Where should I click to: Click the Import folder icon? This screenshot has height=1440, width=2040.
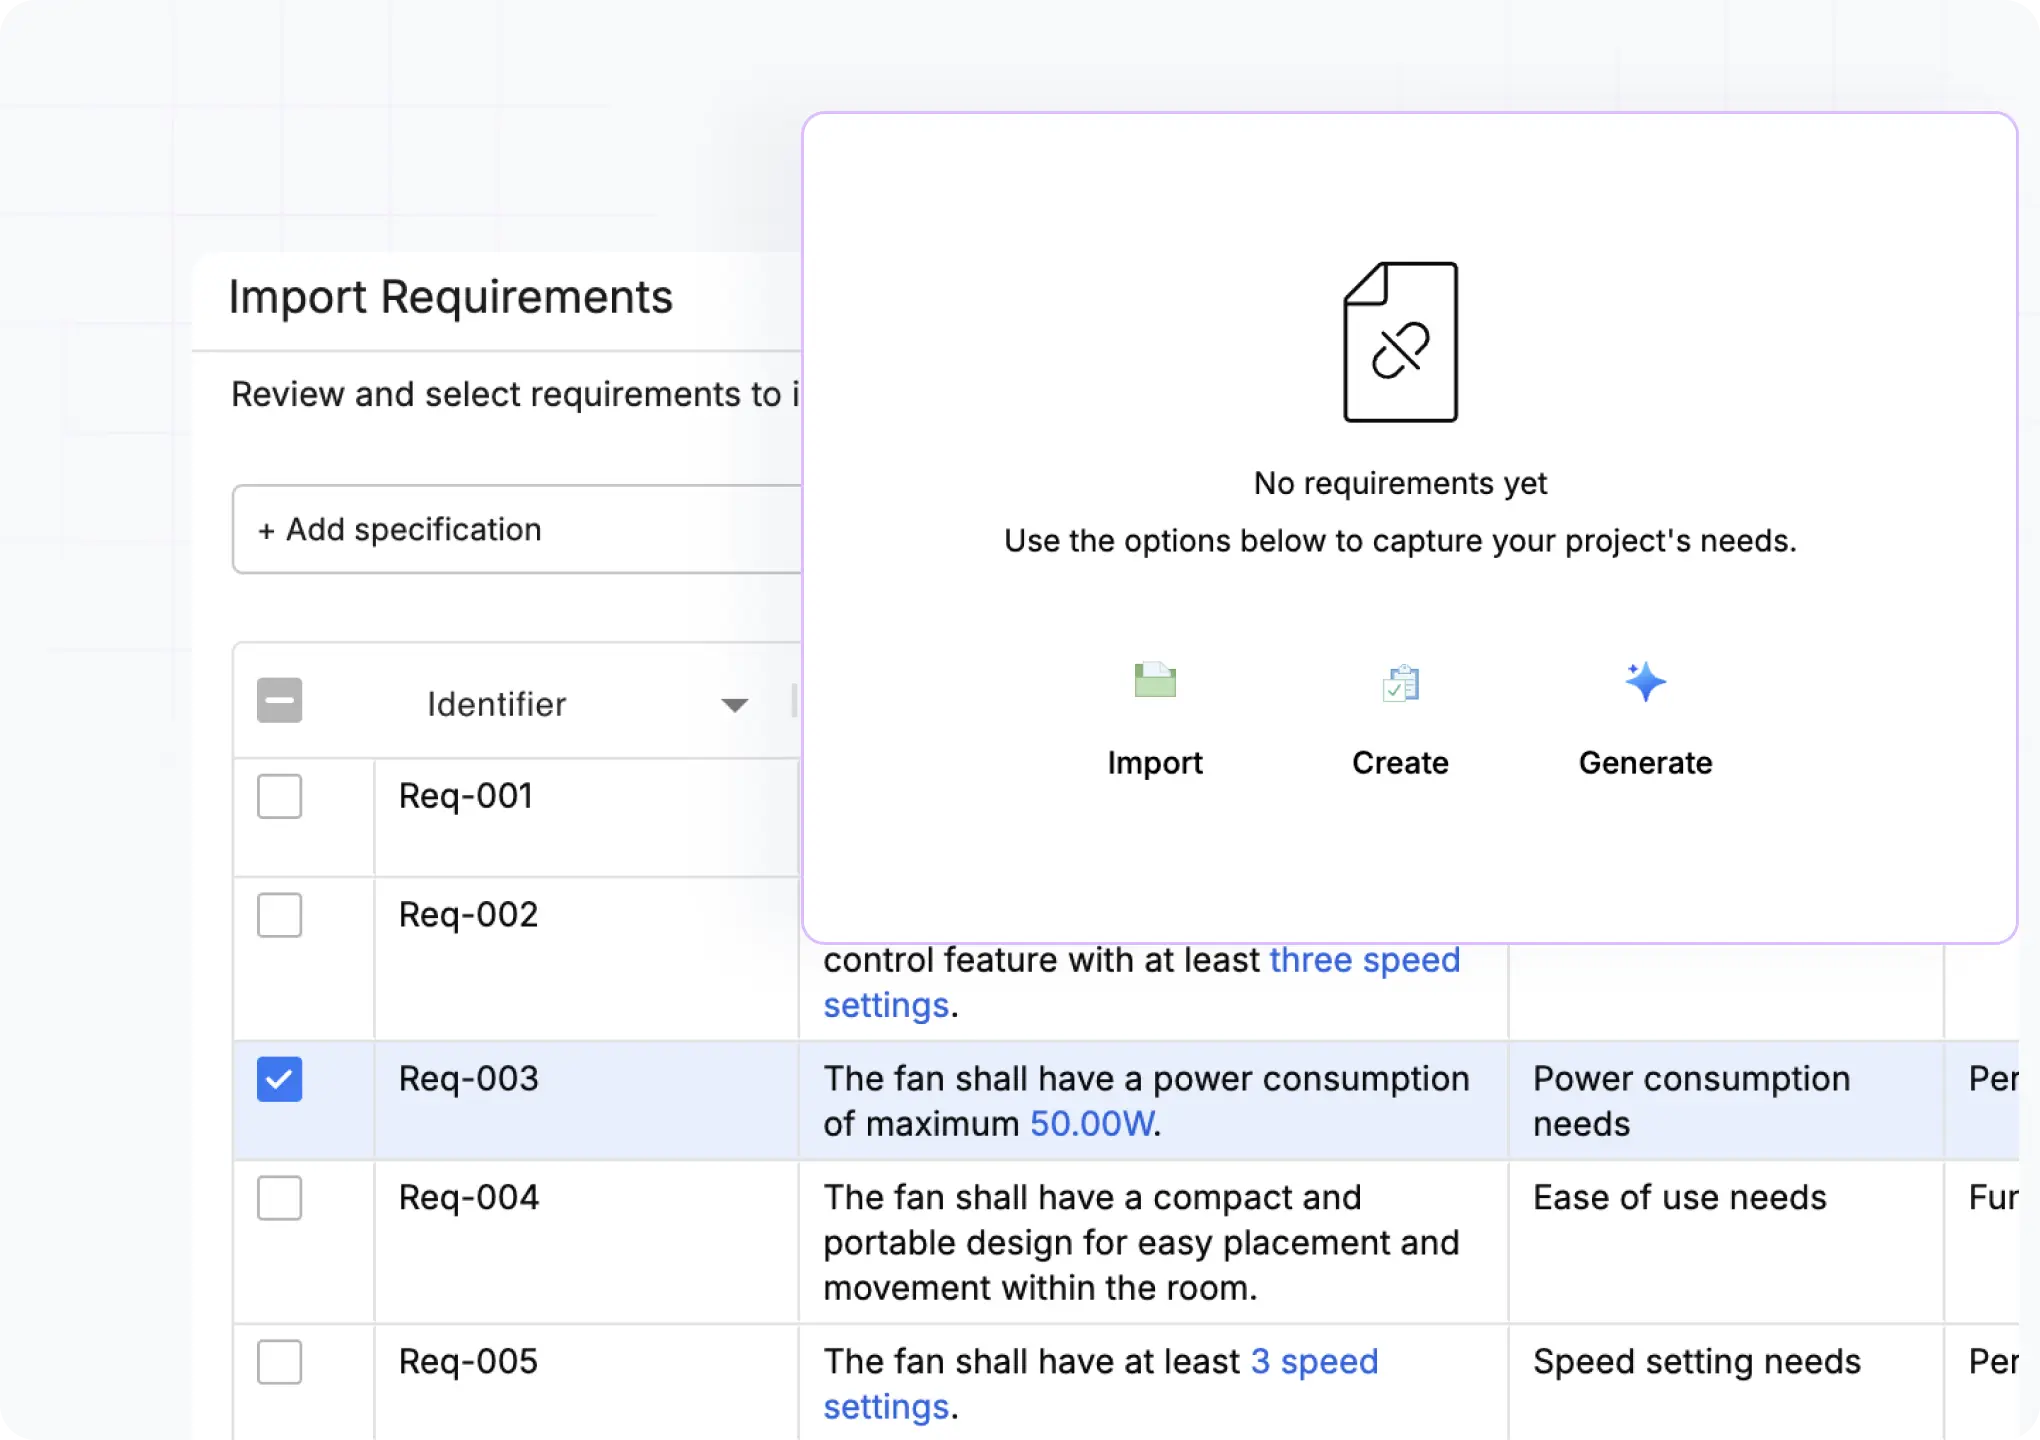(x=1155, y=680)
